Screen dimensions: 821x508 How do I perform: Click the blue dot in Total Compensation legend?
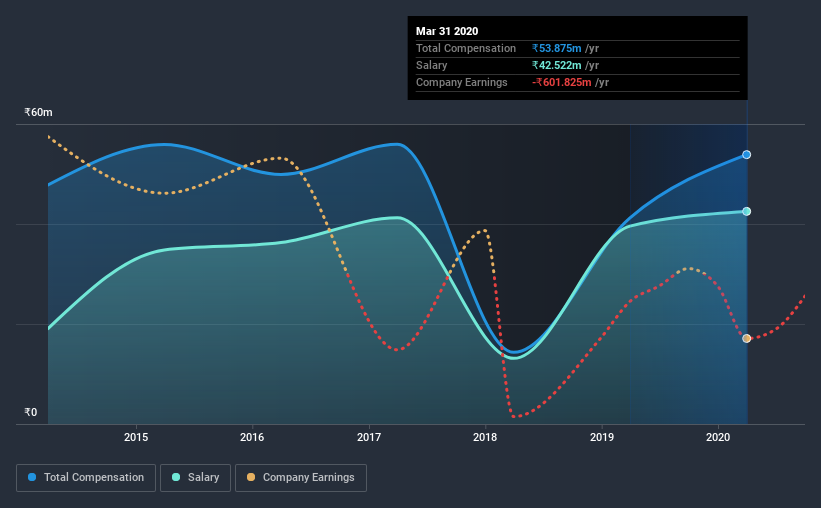pos(32,477)
